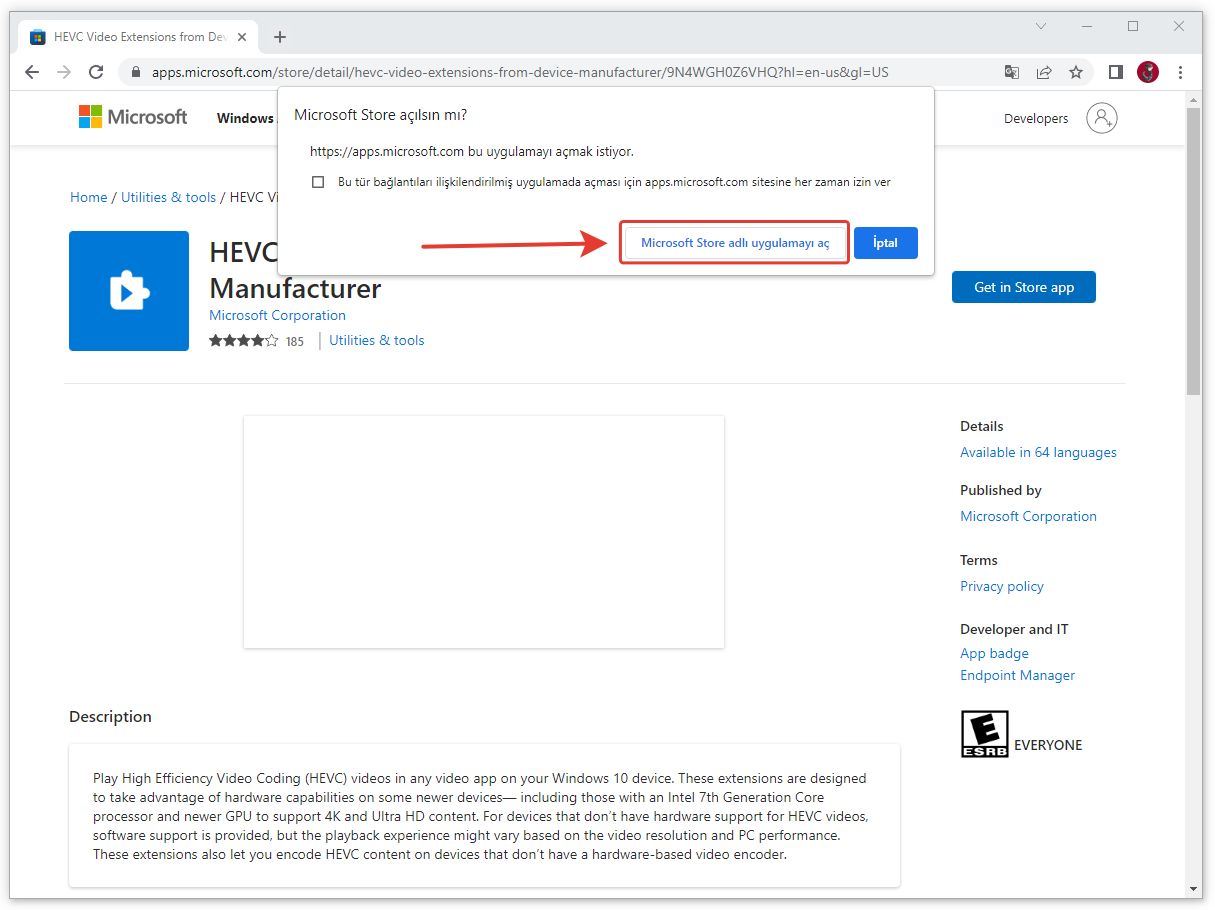Screen dimensions: 1215x910
Task: Click the Microsoft logo
Action: [133, 117]
